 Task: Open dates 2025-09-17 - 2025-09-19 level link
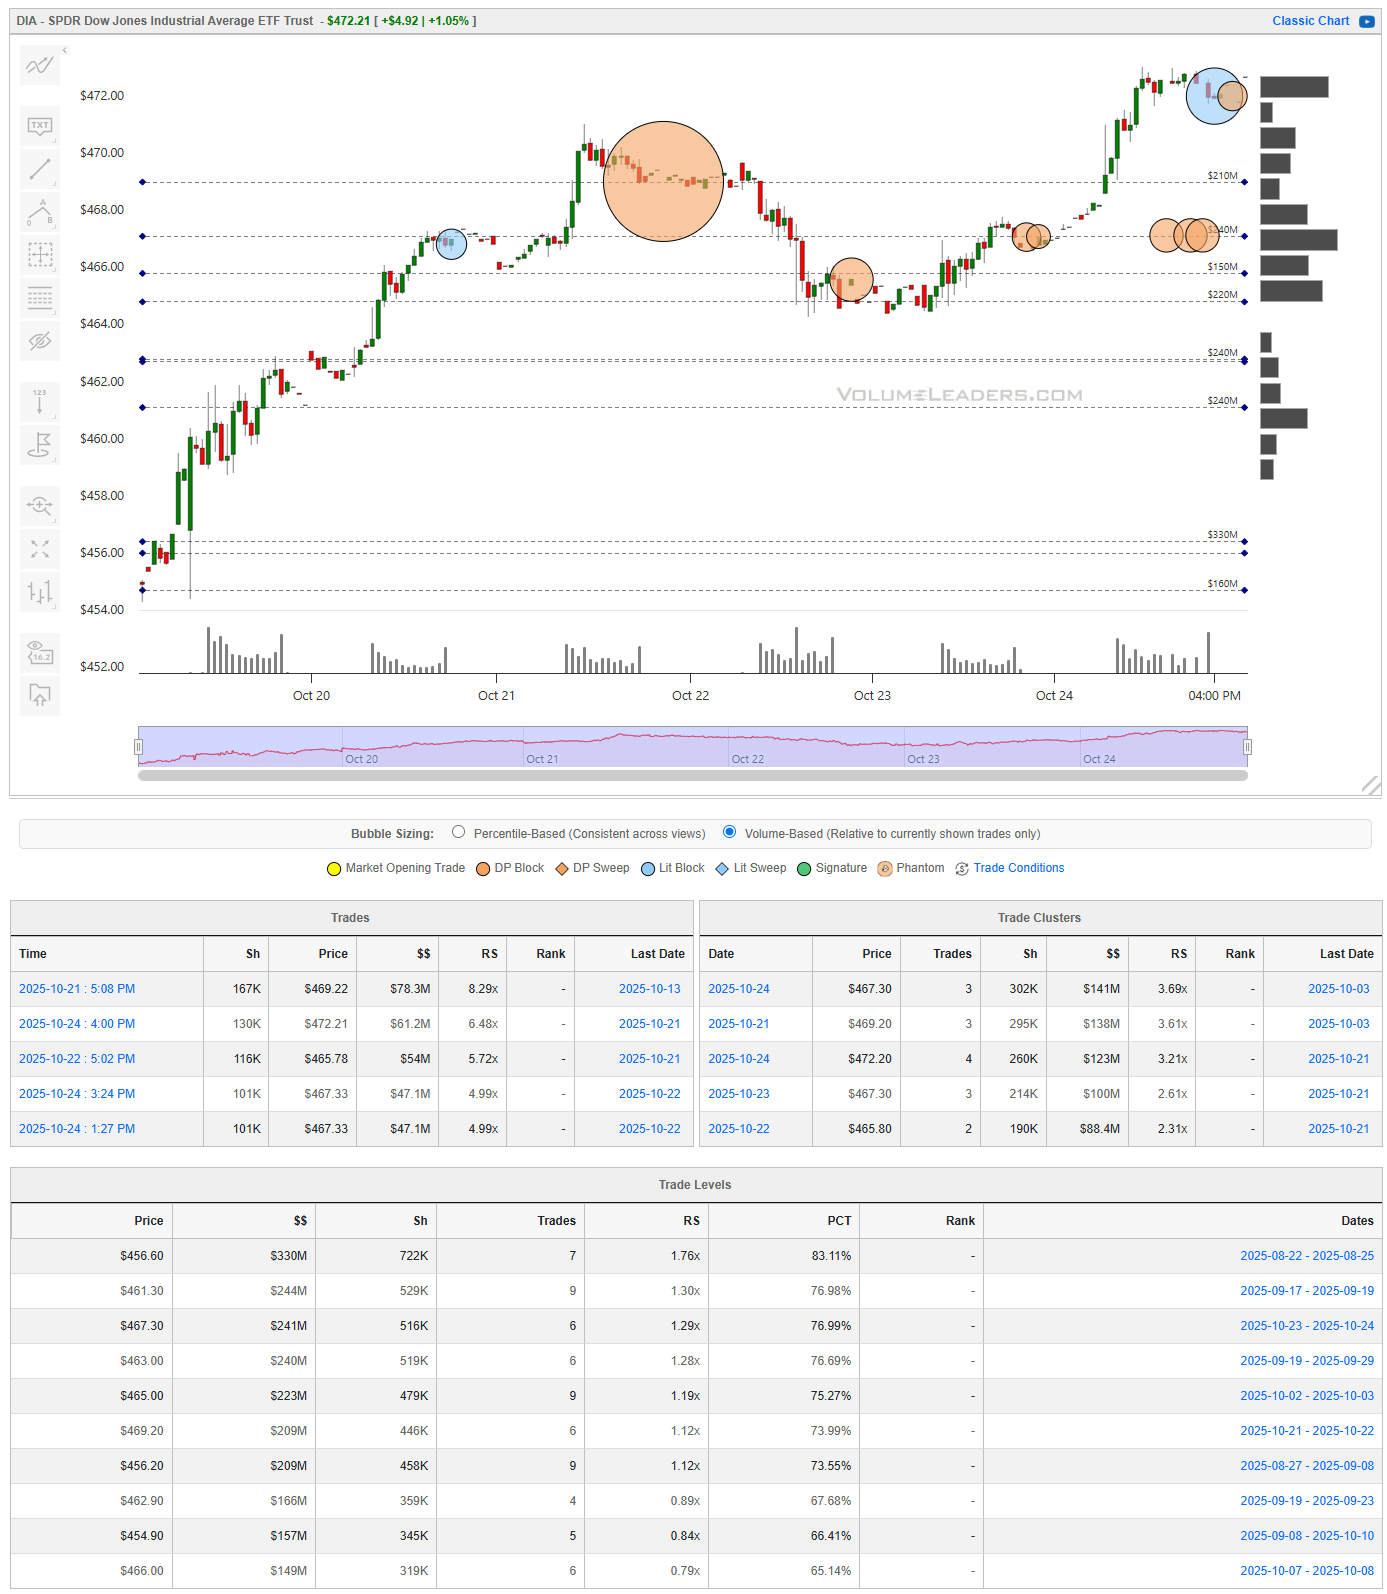[1307, 1291]
